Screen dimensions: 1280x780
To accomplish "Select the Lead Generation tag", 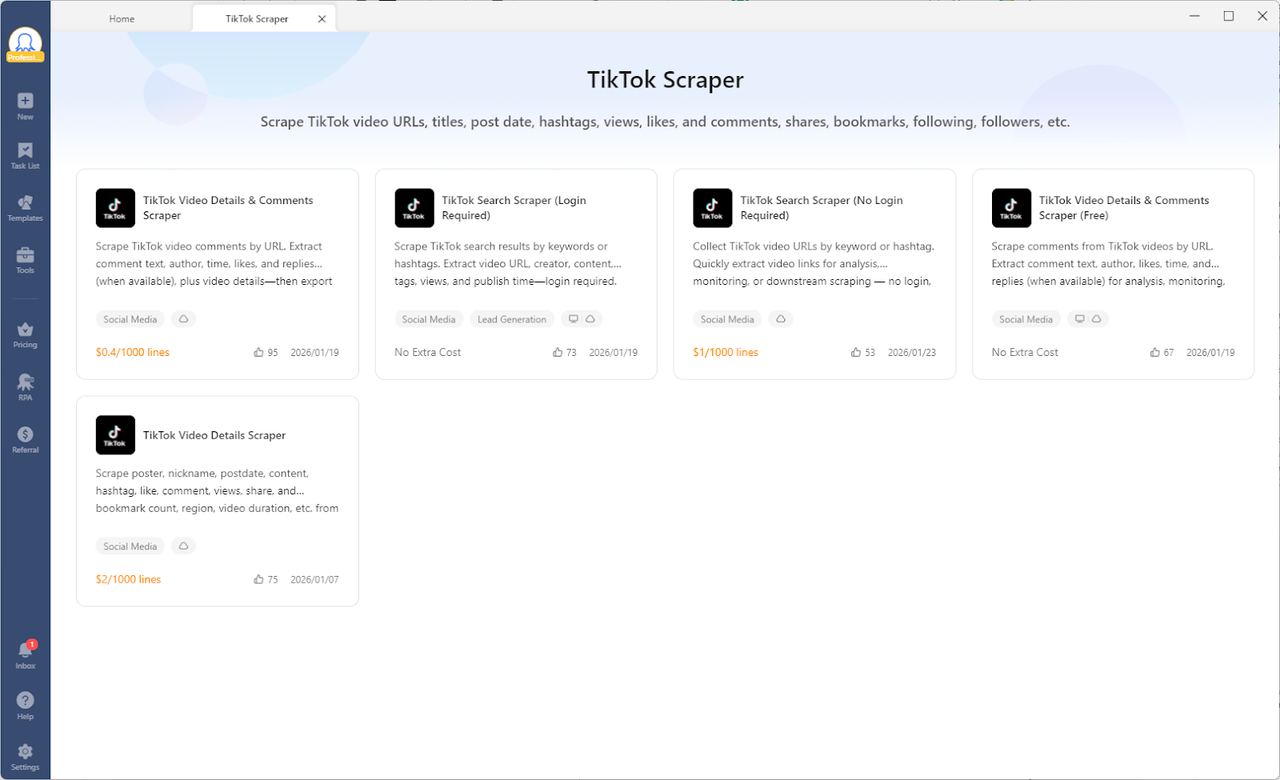I will coord(511,319).
